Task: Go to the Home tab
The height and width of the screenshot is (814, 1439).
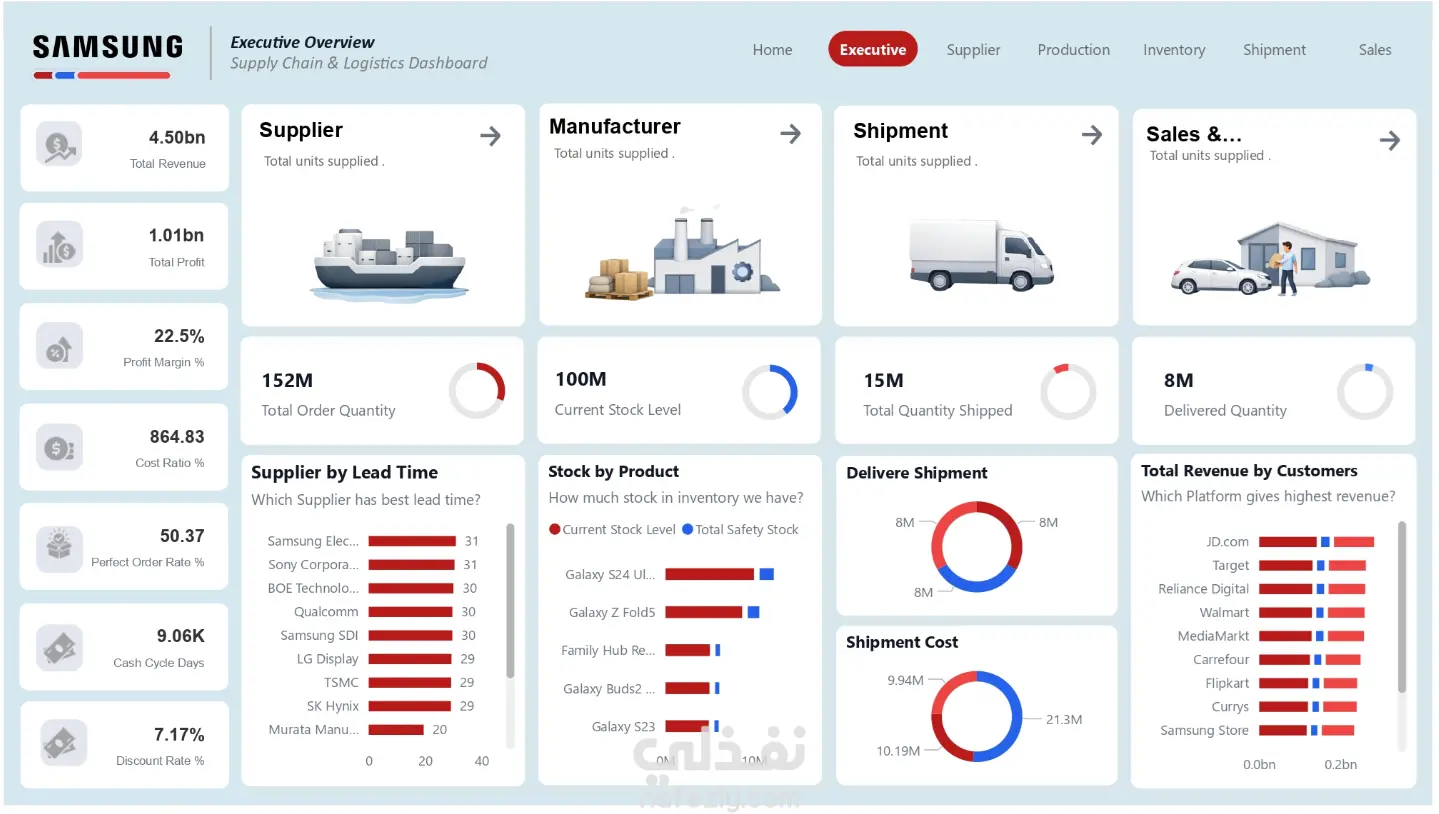Action: [x=772, y=50]
